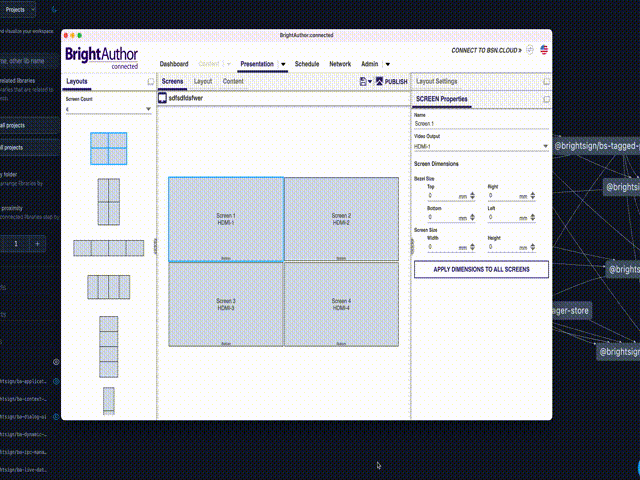Click the left panel collapse handle

(x=155, y=246)
